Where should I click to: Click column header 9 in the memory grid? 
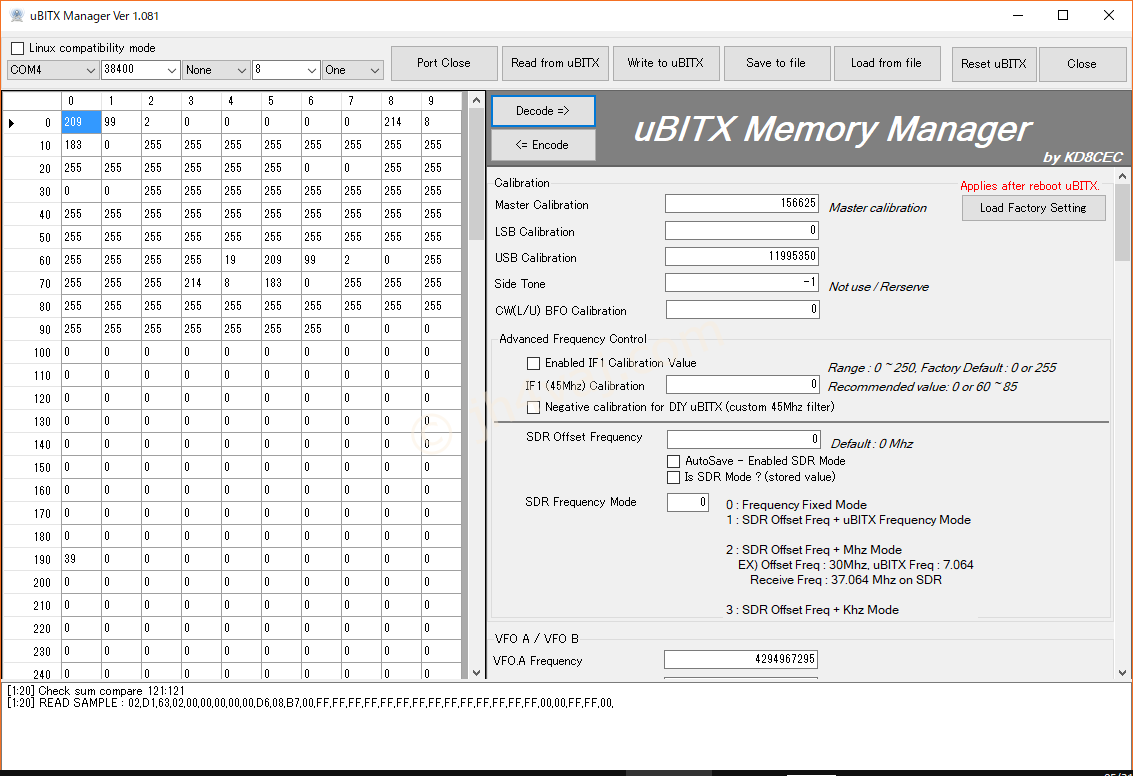pos(441,101)
